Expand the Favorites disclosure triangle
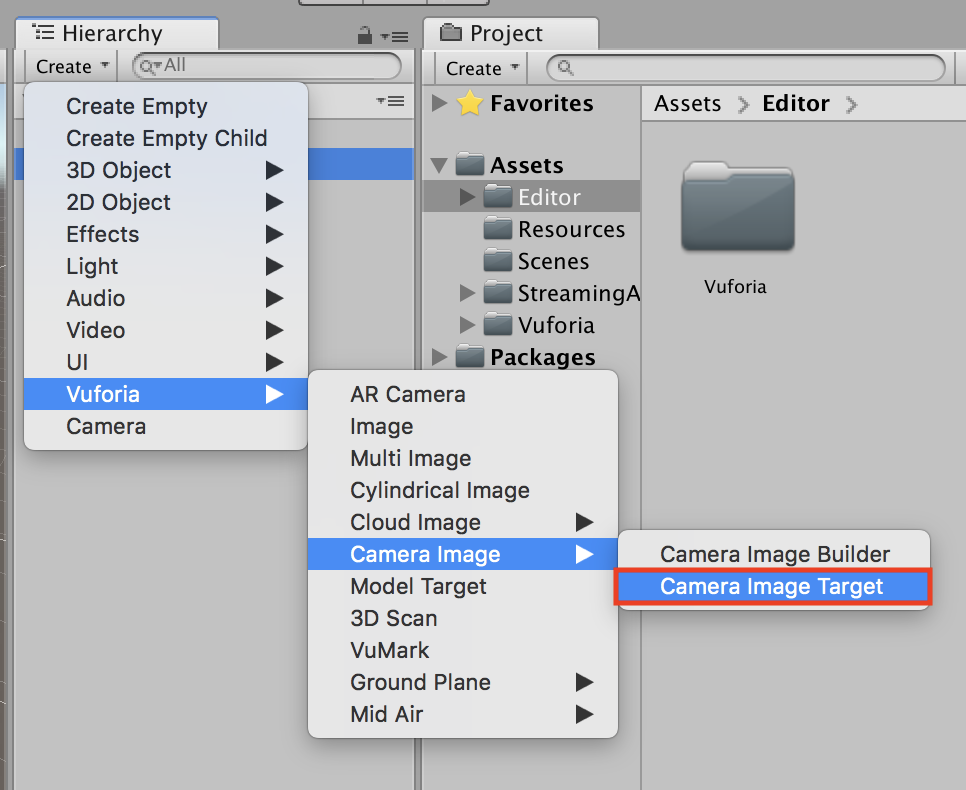This screenshot has height=790, width=966. (x=439, y=104)
